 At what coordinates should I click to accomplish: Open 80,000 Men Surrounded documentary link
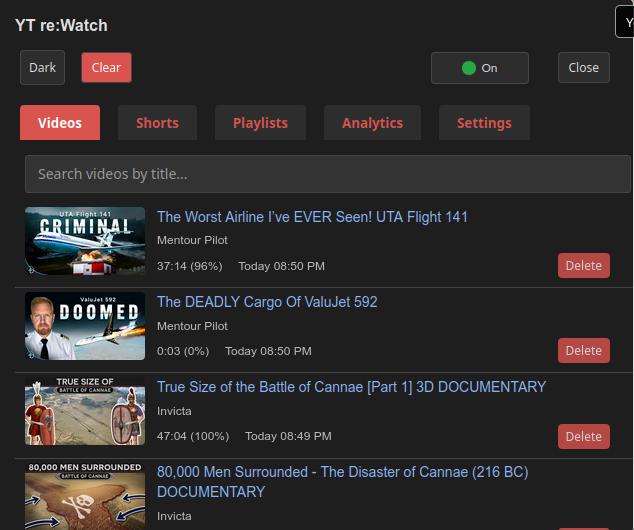(x=342, y=482)
